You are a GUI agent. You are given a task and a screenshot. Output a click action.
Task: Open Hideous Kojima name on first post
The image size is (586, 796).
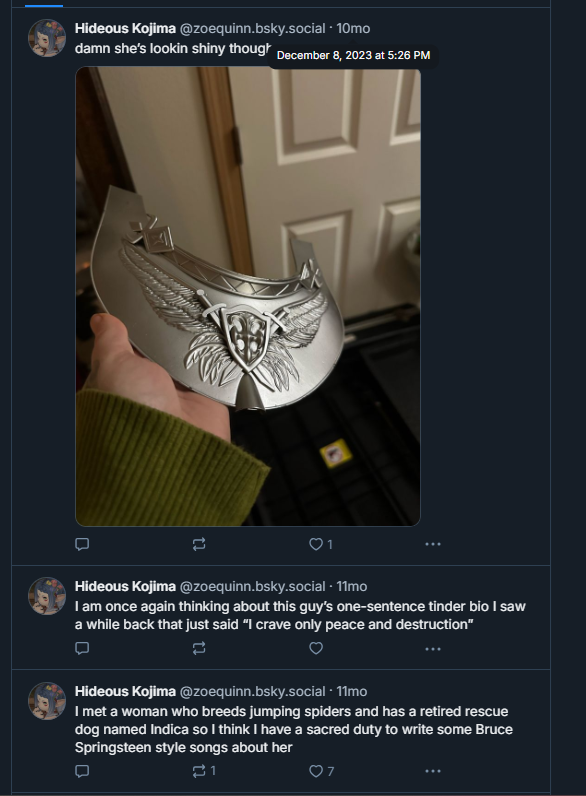coord(125,28)
